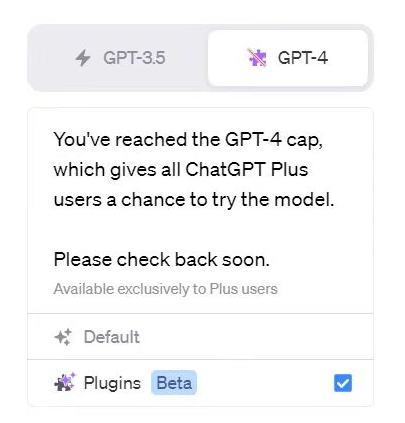Click 'Available exclusively to Plus users' note
This screenshot has width=405, height=423.
[165, 289]
